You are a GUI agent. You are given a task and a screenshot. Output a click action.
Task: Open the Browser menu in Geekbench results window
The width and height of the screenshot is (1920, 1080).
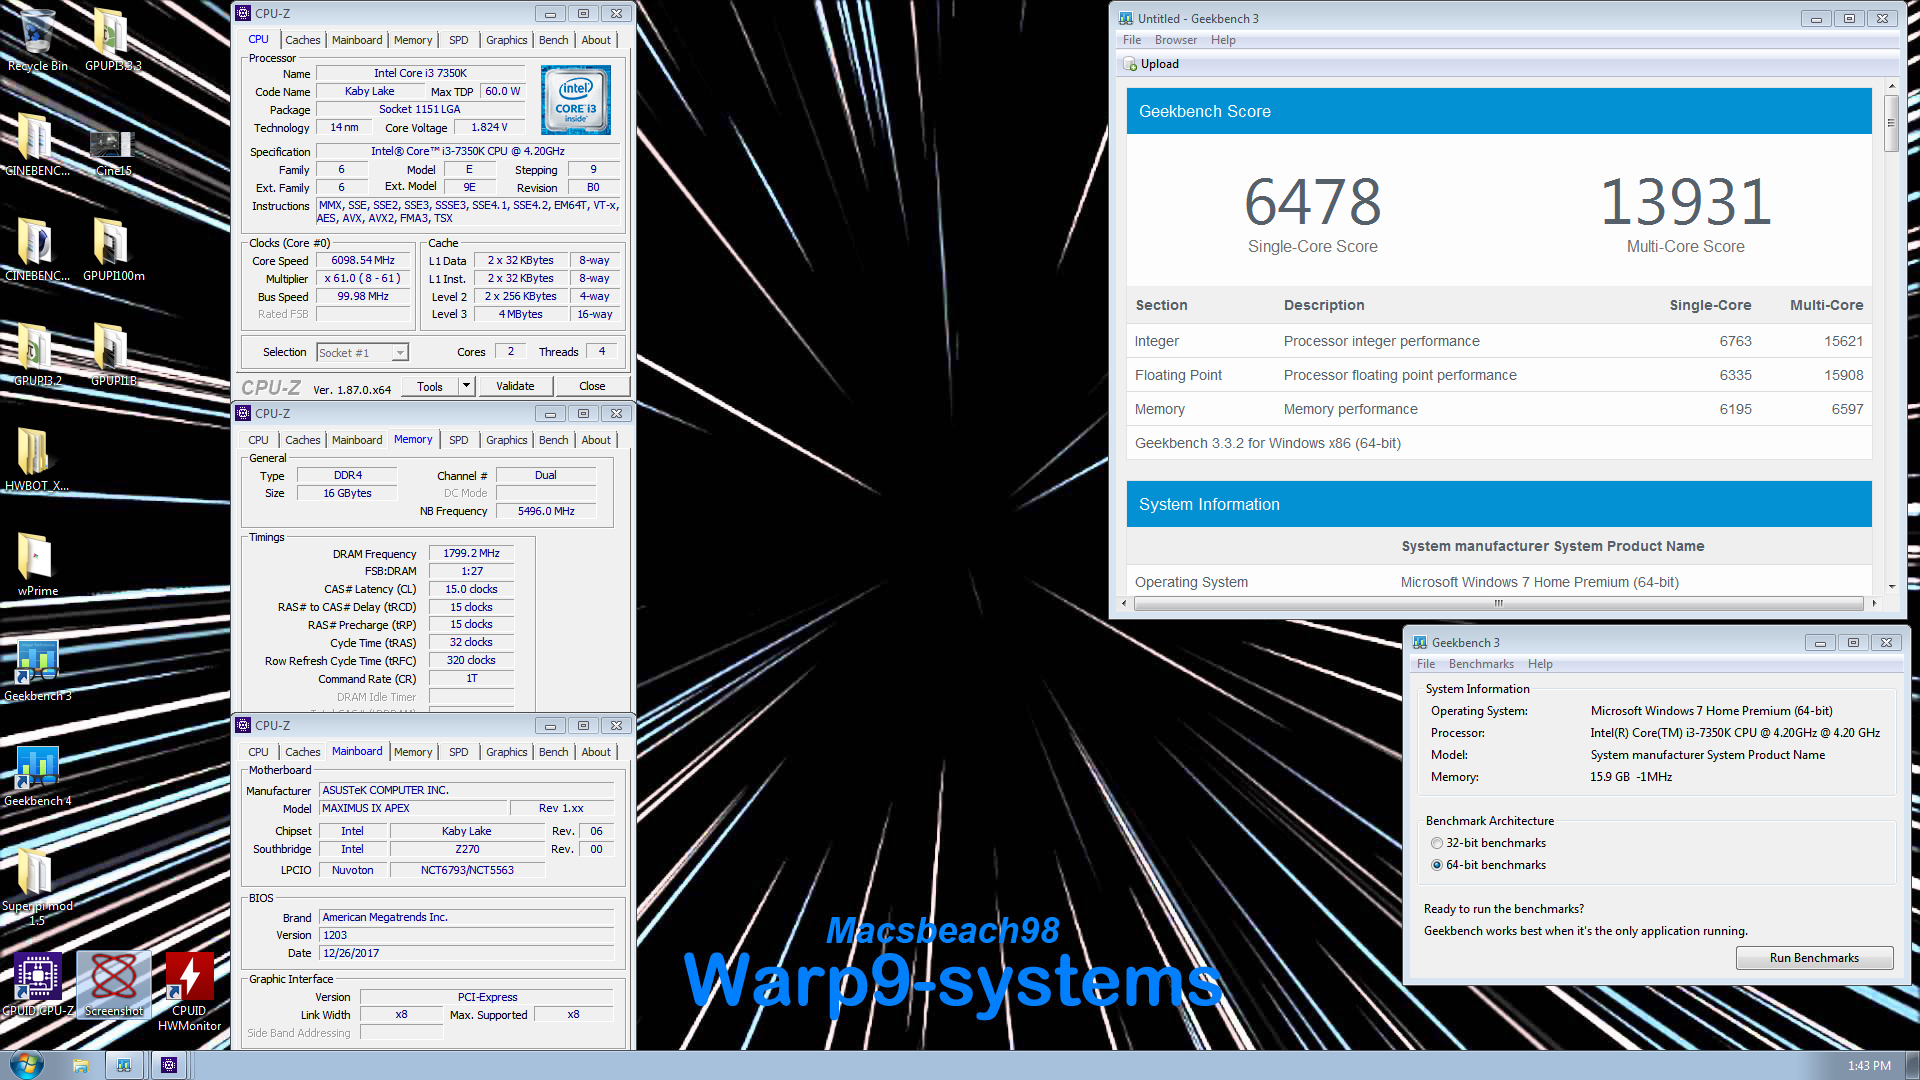(x=1175, y=40)
